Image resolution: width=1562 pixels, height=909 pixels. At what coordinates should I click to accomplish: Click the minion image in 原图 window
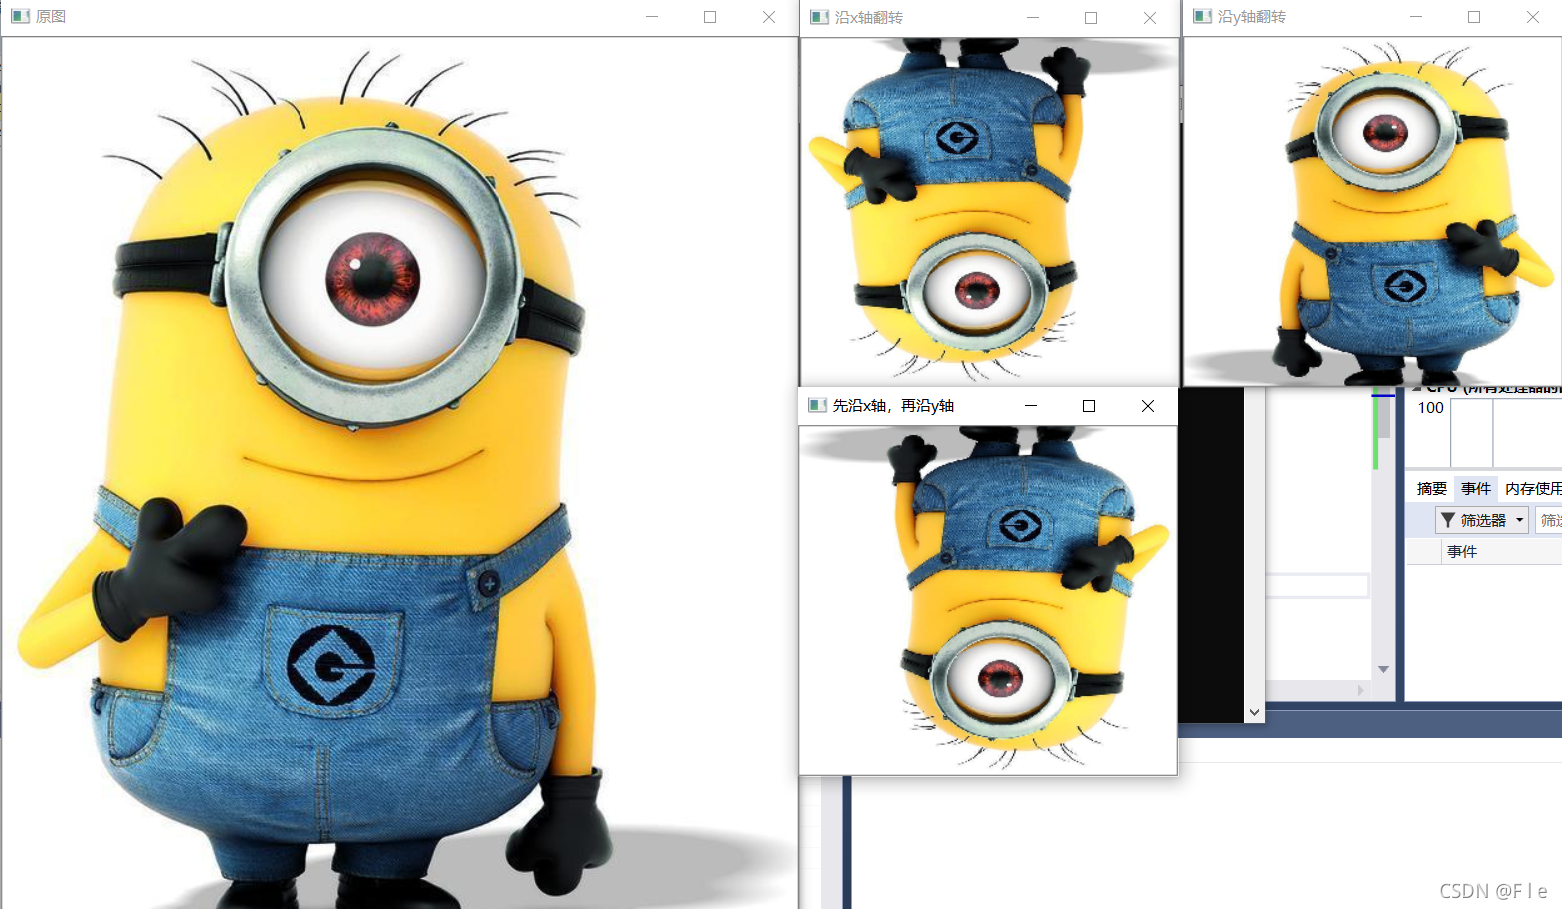point(399,473)
